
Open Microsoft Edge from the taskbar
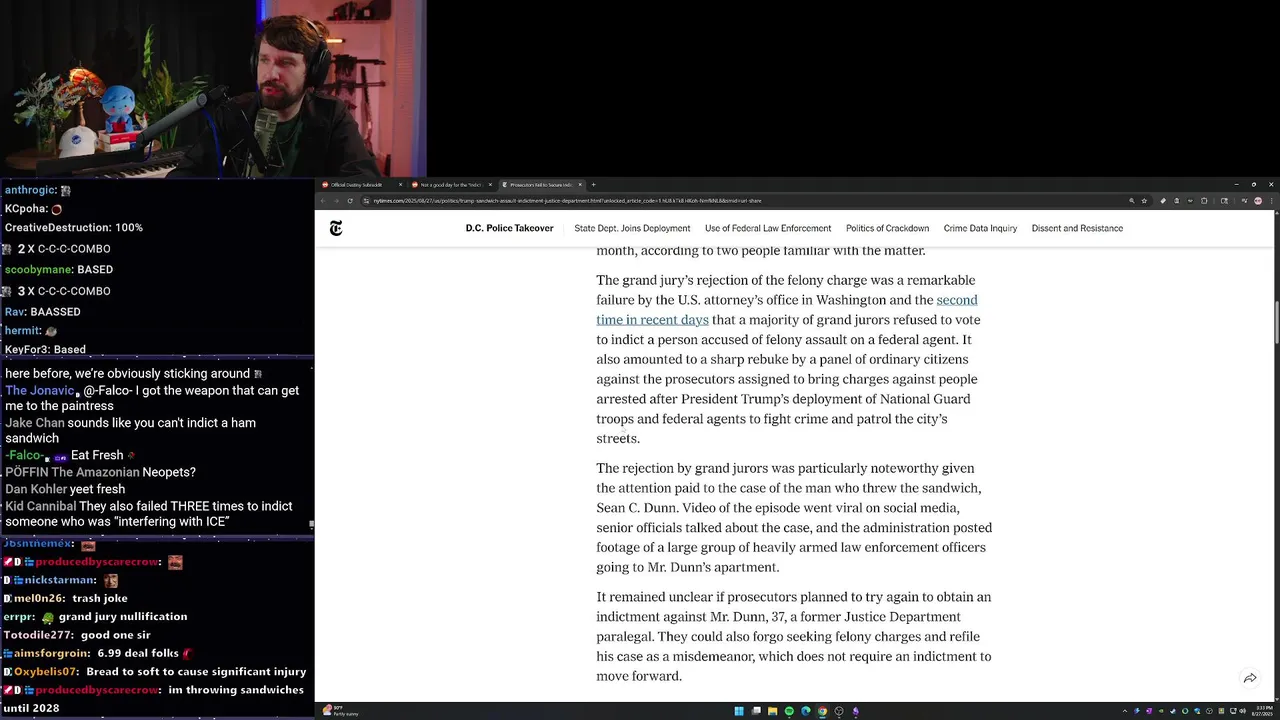805,711
